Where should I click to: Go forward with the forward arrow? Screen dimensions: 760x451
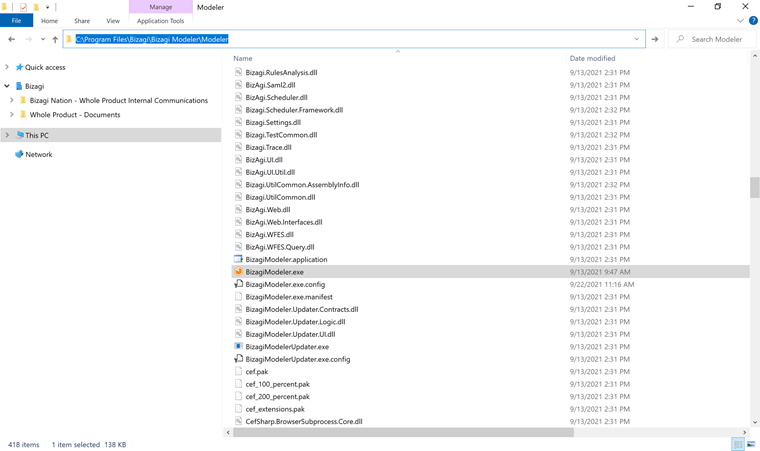[29, 39]
